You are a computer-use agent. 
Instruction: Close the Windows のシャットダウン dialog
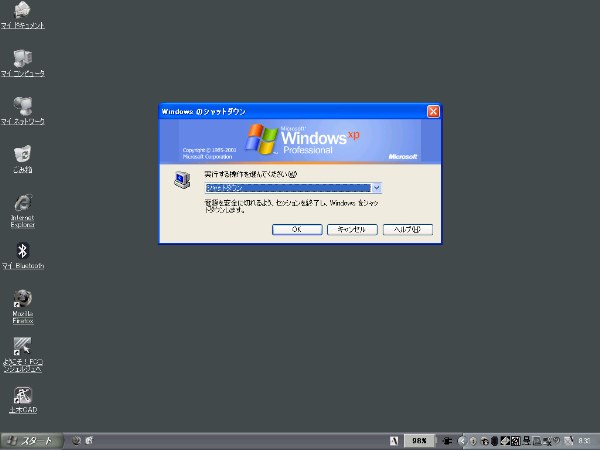click(x=433, y=111)
